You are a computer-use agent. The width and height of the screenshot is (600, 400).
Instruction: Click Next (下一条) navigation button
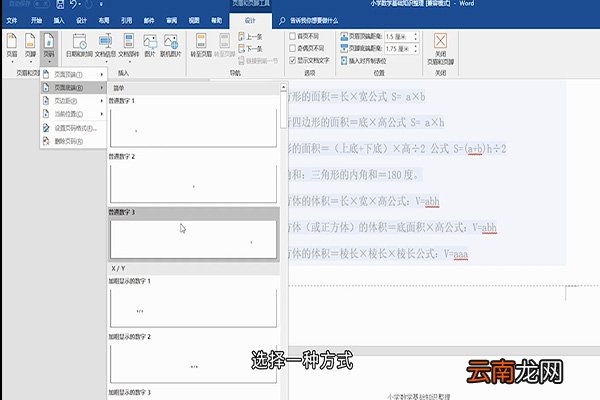pos(250,49)
